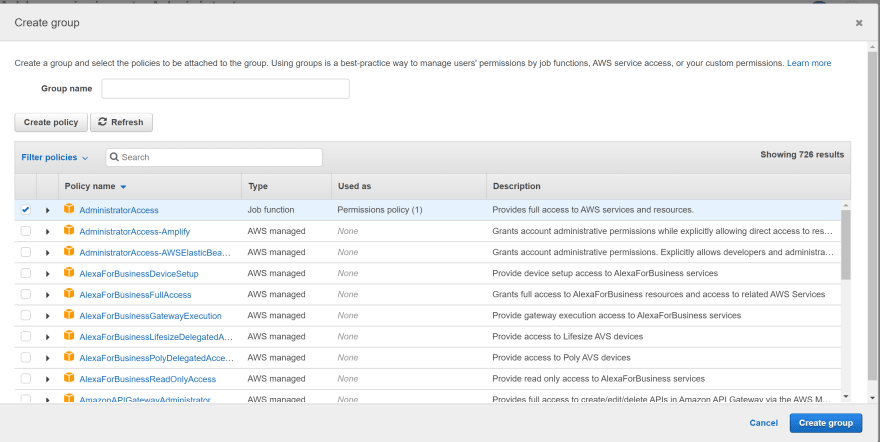Click the magnifier icon in the search box
880x442 pixels.
coord(114,157)
